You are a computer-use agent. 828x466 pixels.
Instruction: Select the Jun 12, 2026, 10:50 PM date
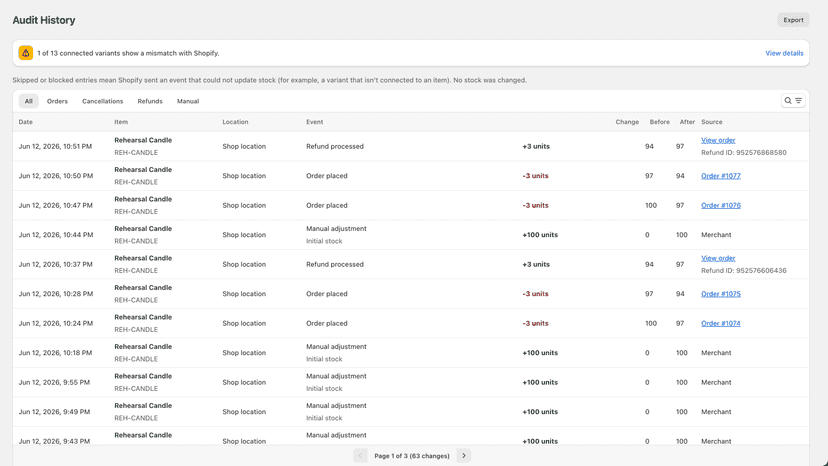click(55, 176)
